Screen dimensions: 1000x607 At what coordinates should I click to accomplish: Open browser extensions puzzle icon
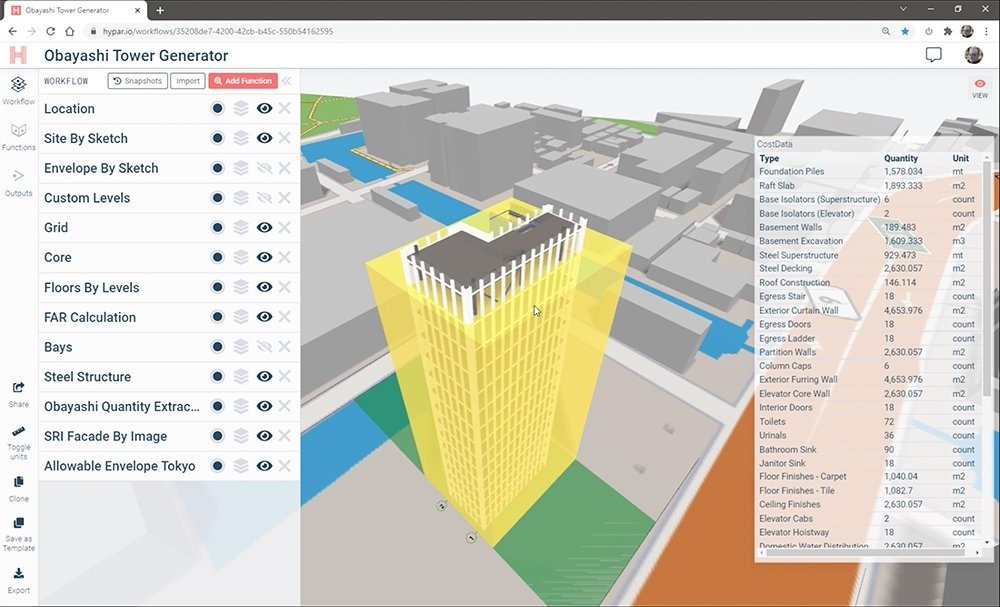click(948, 31)
